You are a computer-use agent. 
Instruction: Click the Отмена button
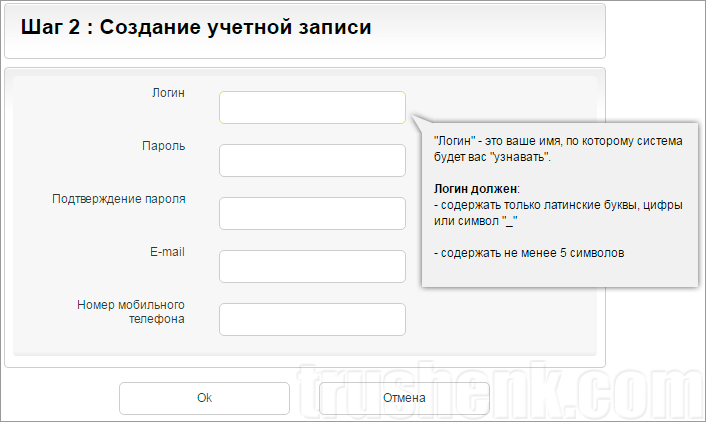(404, 398)
